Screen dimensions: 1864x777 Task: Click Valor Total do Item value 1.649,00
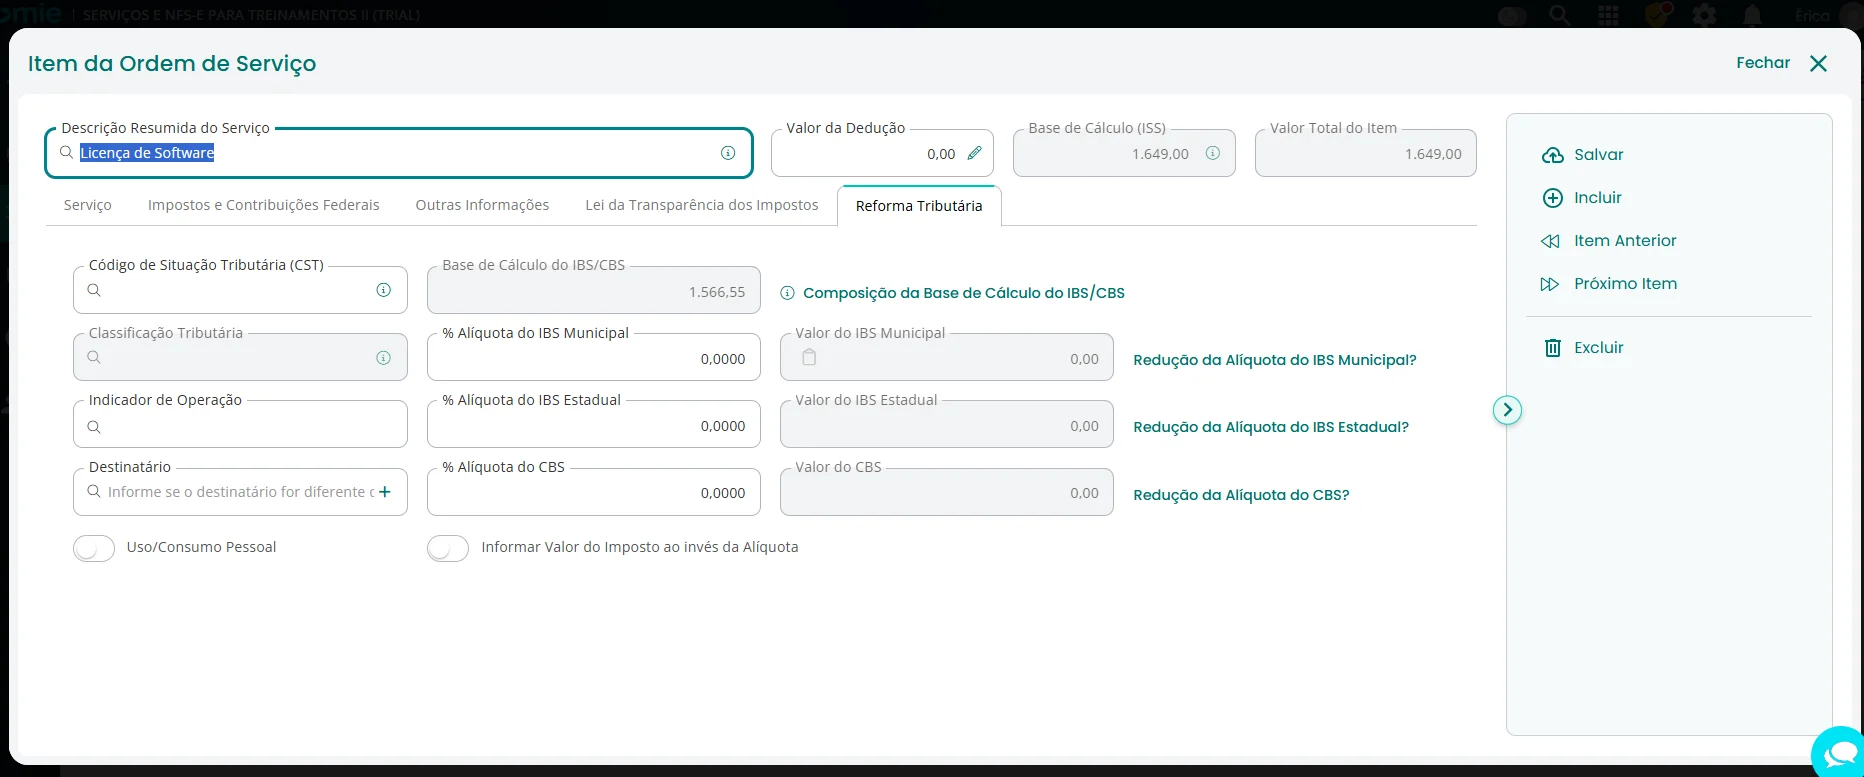[x=1433, y=154]
